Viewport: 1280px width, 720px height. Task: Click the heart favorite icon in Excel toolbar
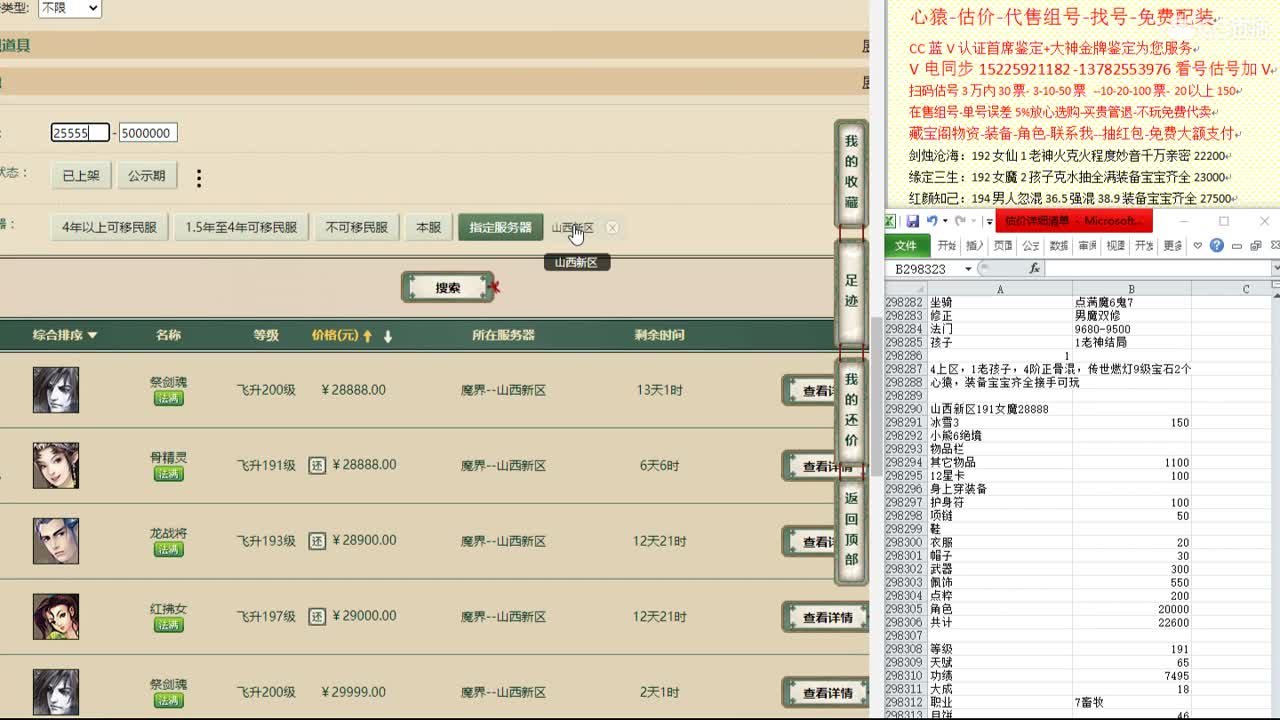(1198, 247)
